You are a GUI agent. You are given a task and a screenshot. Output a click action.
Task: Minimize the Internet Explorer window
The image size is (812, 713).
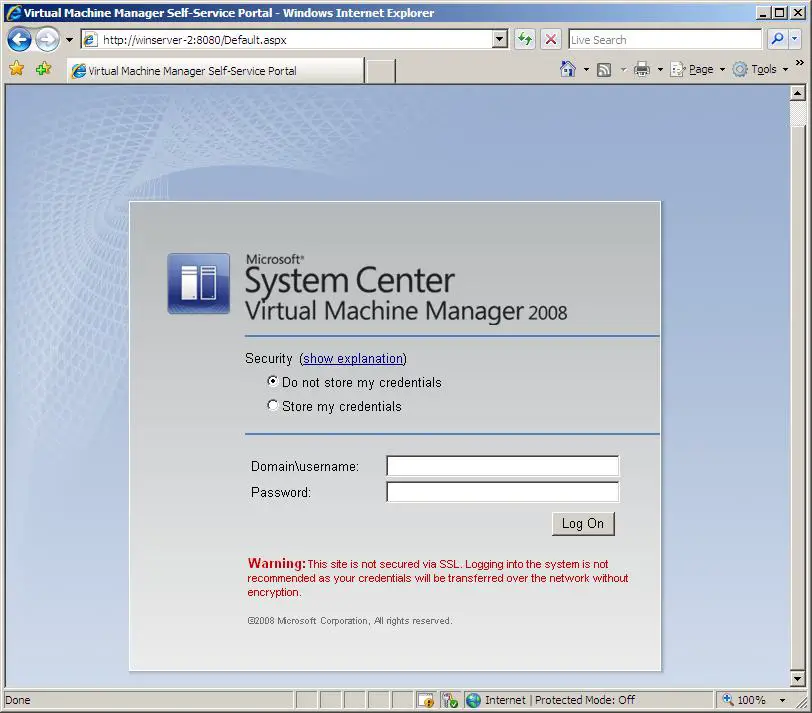[762, 12]
